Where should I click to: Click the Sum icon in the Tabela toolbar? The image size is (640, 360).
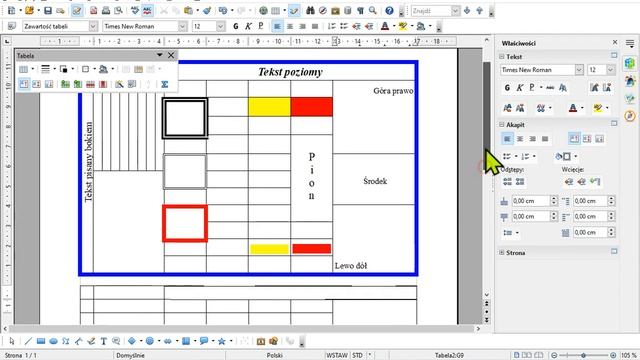point(164,84)
